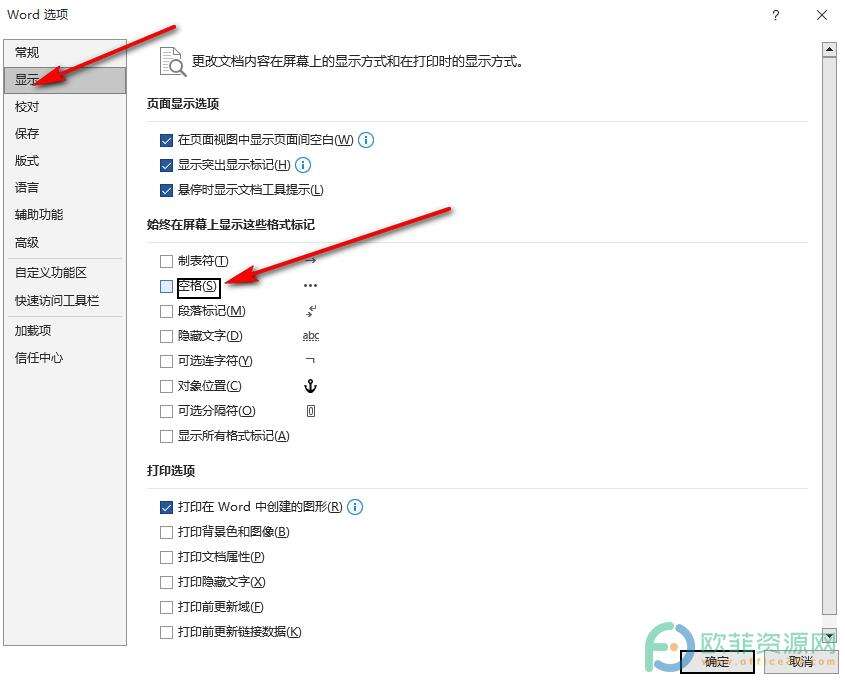Click info icon beside 在页面视图中显示页面间空白
Screen dimensions: 845x681
click(366, 140)
